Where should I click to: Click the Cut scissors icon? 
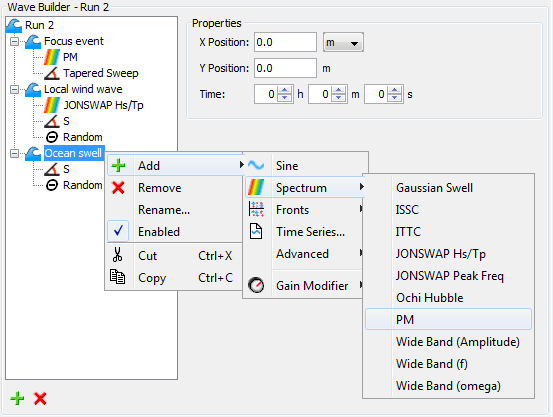pyautogui.click(x=117, y=255)
